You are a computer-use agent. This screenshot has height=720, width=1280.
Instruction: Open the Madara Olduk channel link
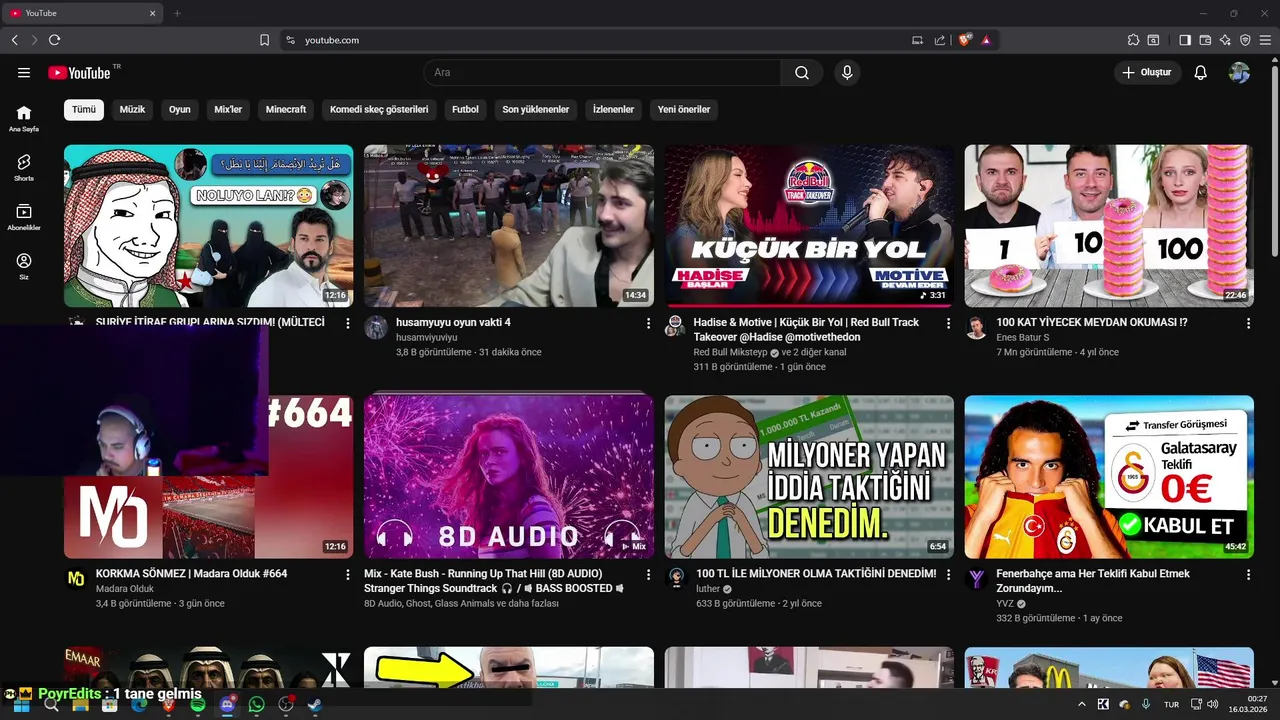pyautogui.click(x=125, y=589)
